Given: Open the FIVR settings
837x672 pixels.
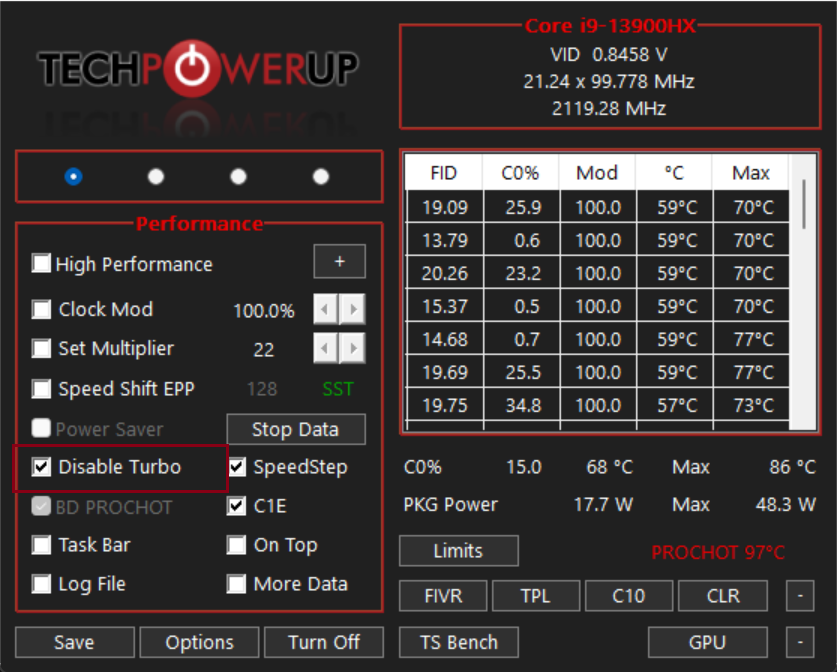Looking at the screenshot, I should click(443, 596).
